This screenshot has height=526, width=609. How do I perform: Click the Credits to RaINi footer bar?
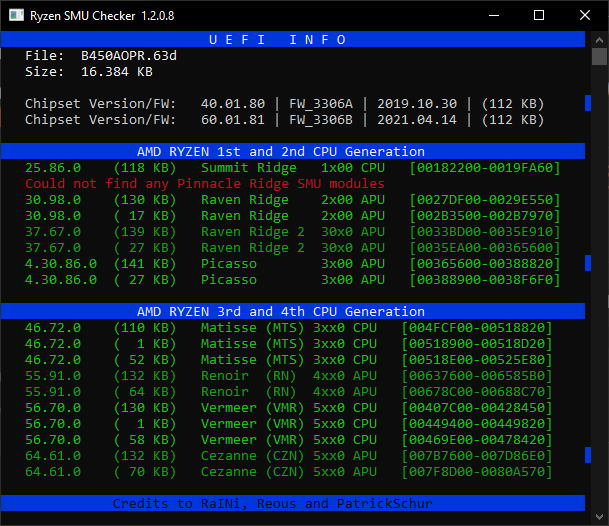(x=293, y=503)
